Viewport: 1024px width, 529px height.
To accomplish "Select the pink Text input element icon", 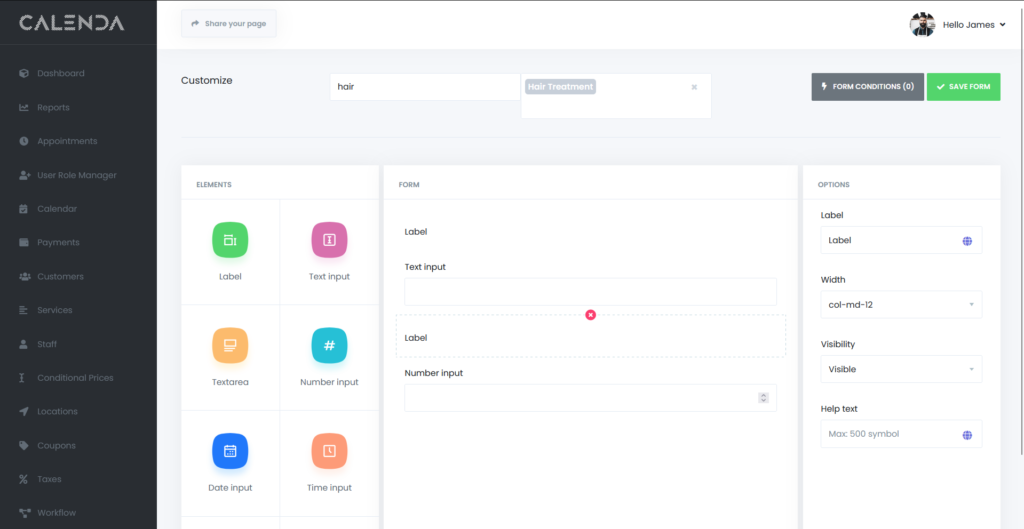I will coord(329,240).
